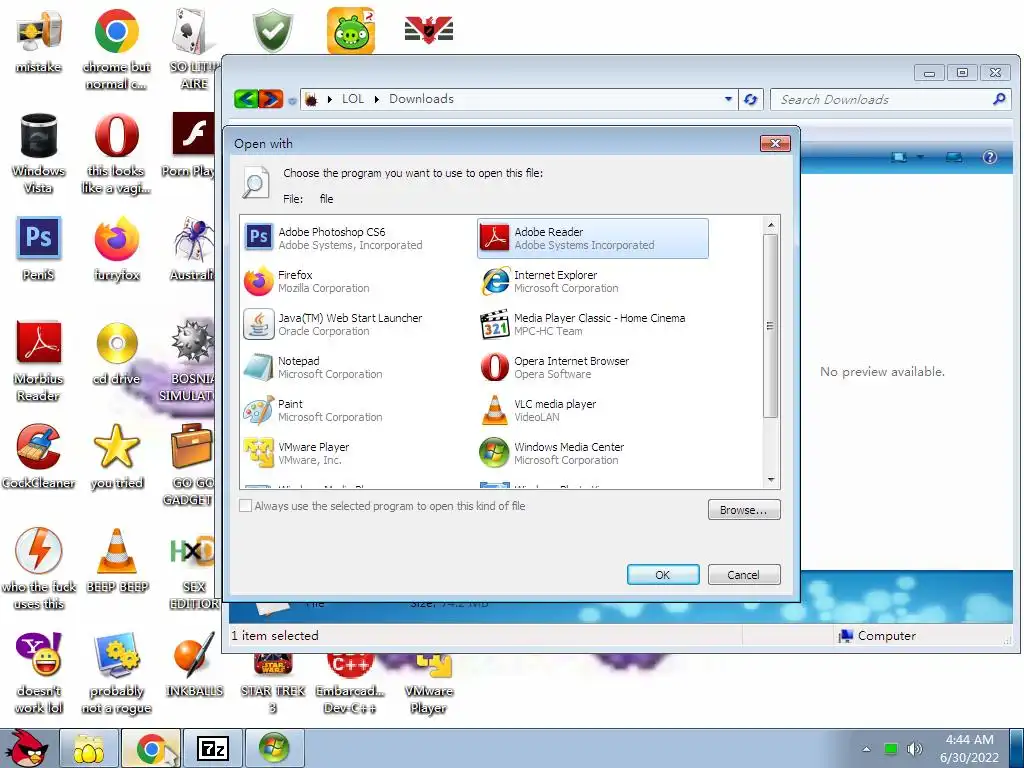The height and width of the screenshot is (768, 1024).
Task: Toggle the preview pane icon in Explorer
Action: (954, 157)
